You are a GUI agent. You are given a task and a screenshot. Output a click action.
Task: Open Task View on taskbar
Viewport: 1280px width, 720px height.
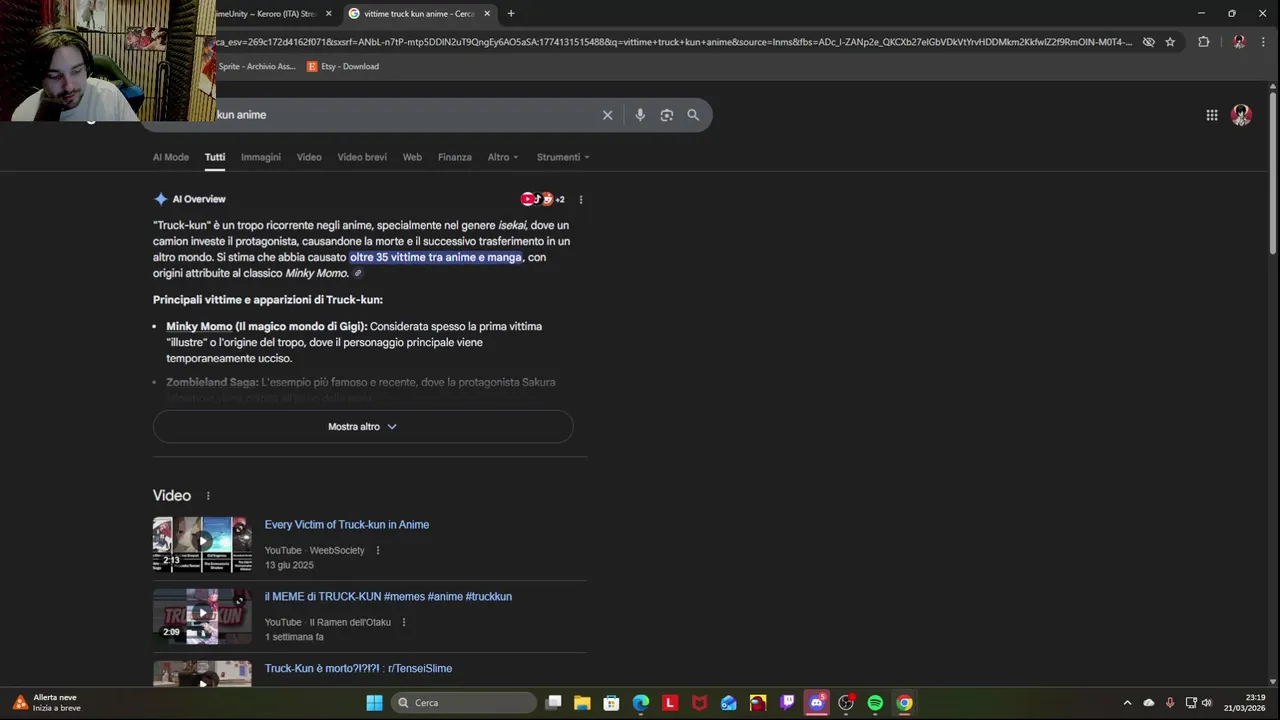pyautogui.click(x=553, y=703)
